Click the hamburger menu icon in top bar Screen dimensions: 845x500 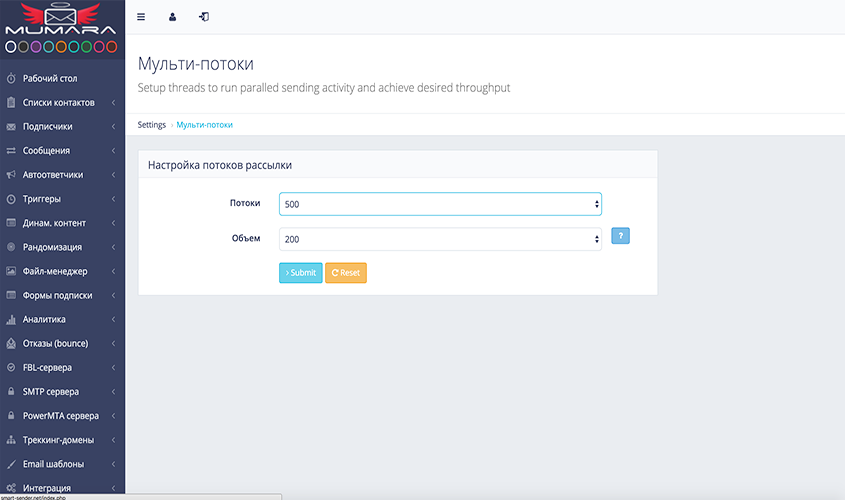141,17
